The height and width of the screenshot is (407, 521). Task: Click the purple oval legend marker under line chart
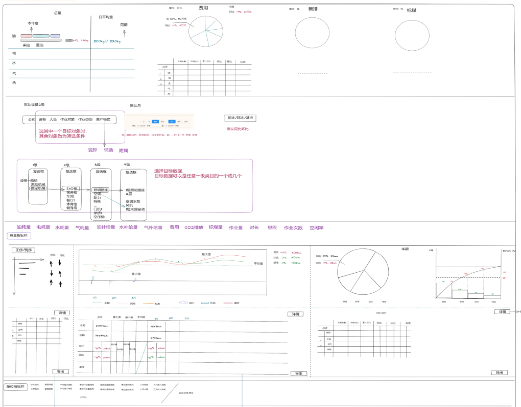click(183, 303)
